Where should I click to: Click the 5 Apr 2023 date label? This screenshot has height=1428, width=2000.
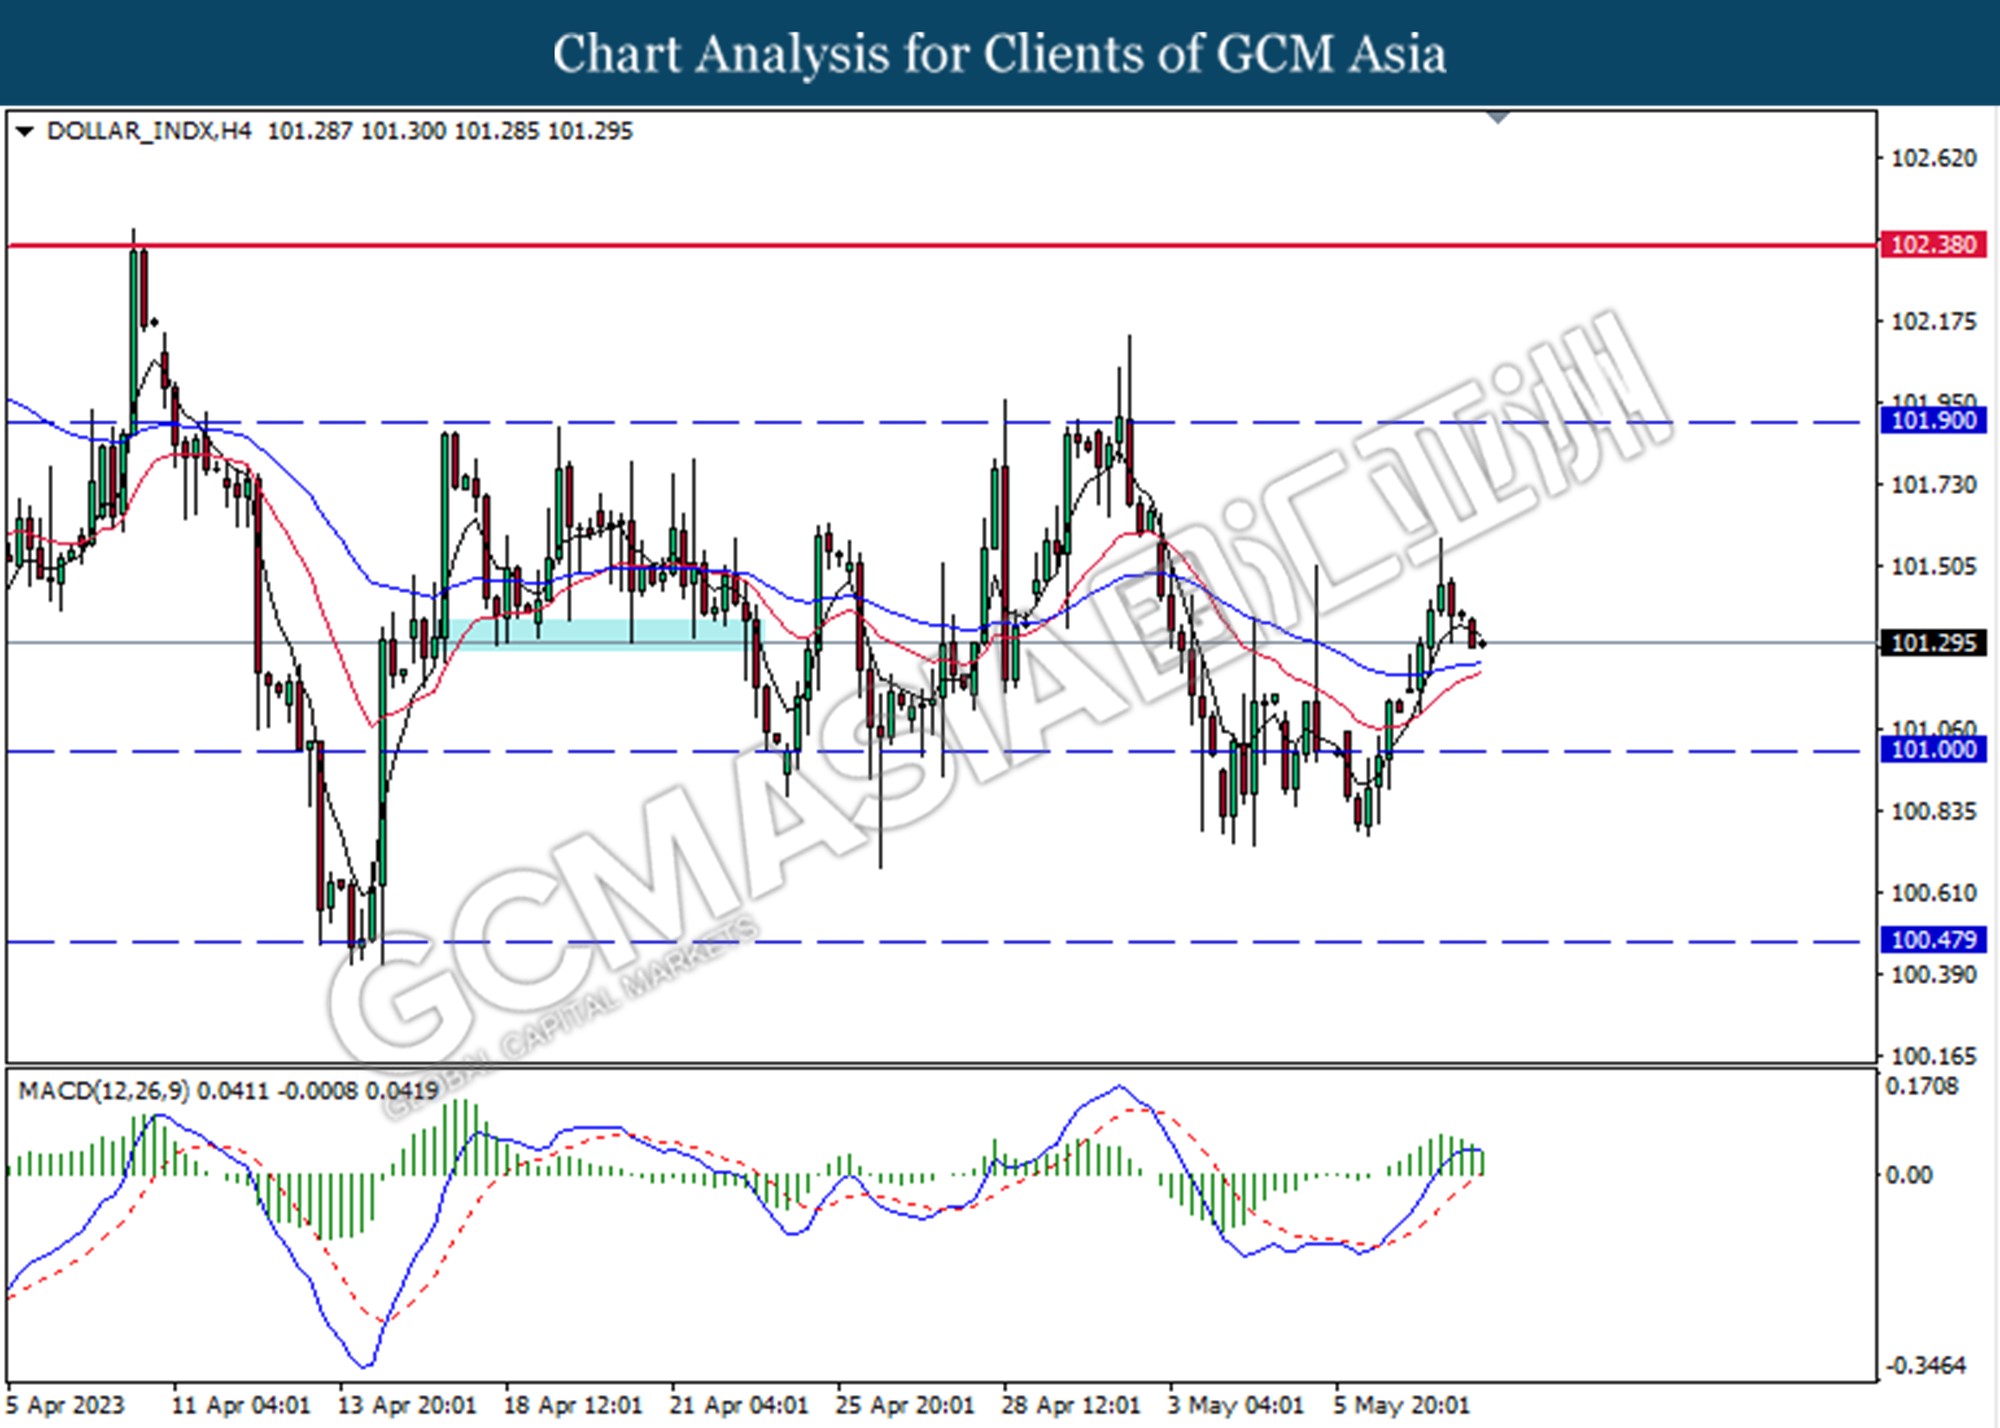click(65, 1405)
